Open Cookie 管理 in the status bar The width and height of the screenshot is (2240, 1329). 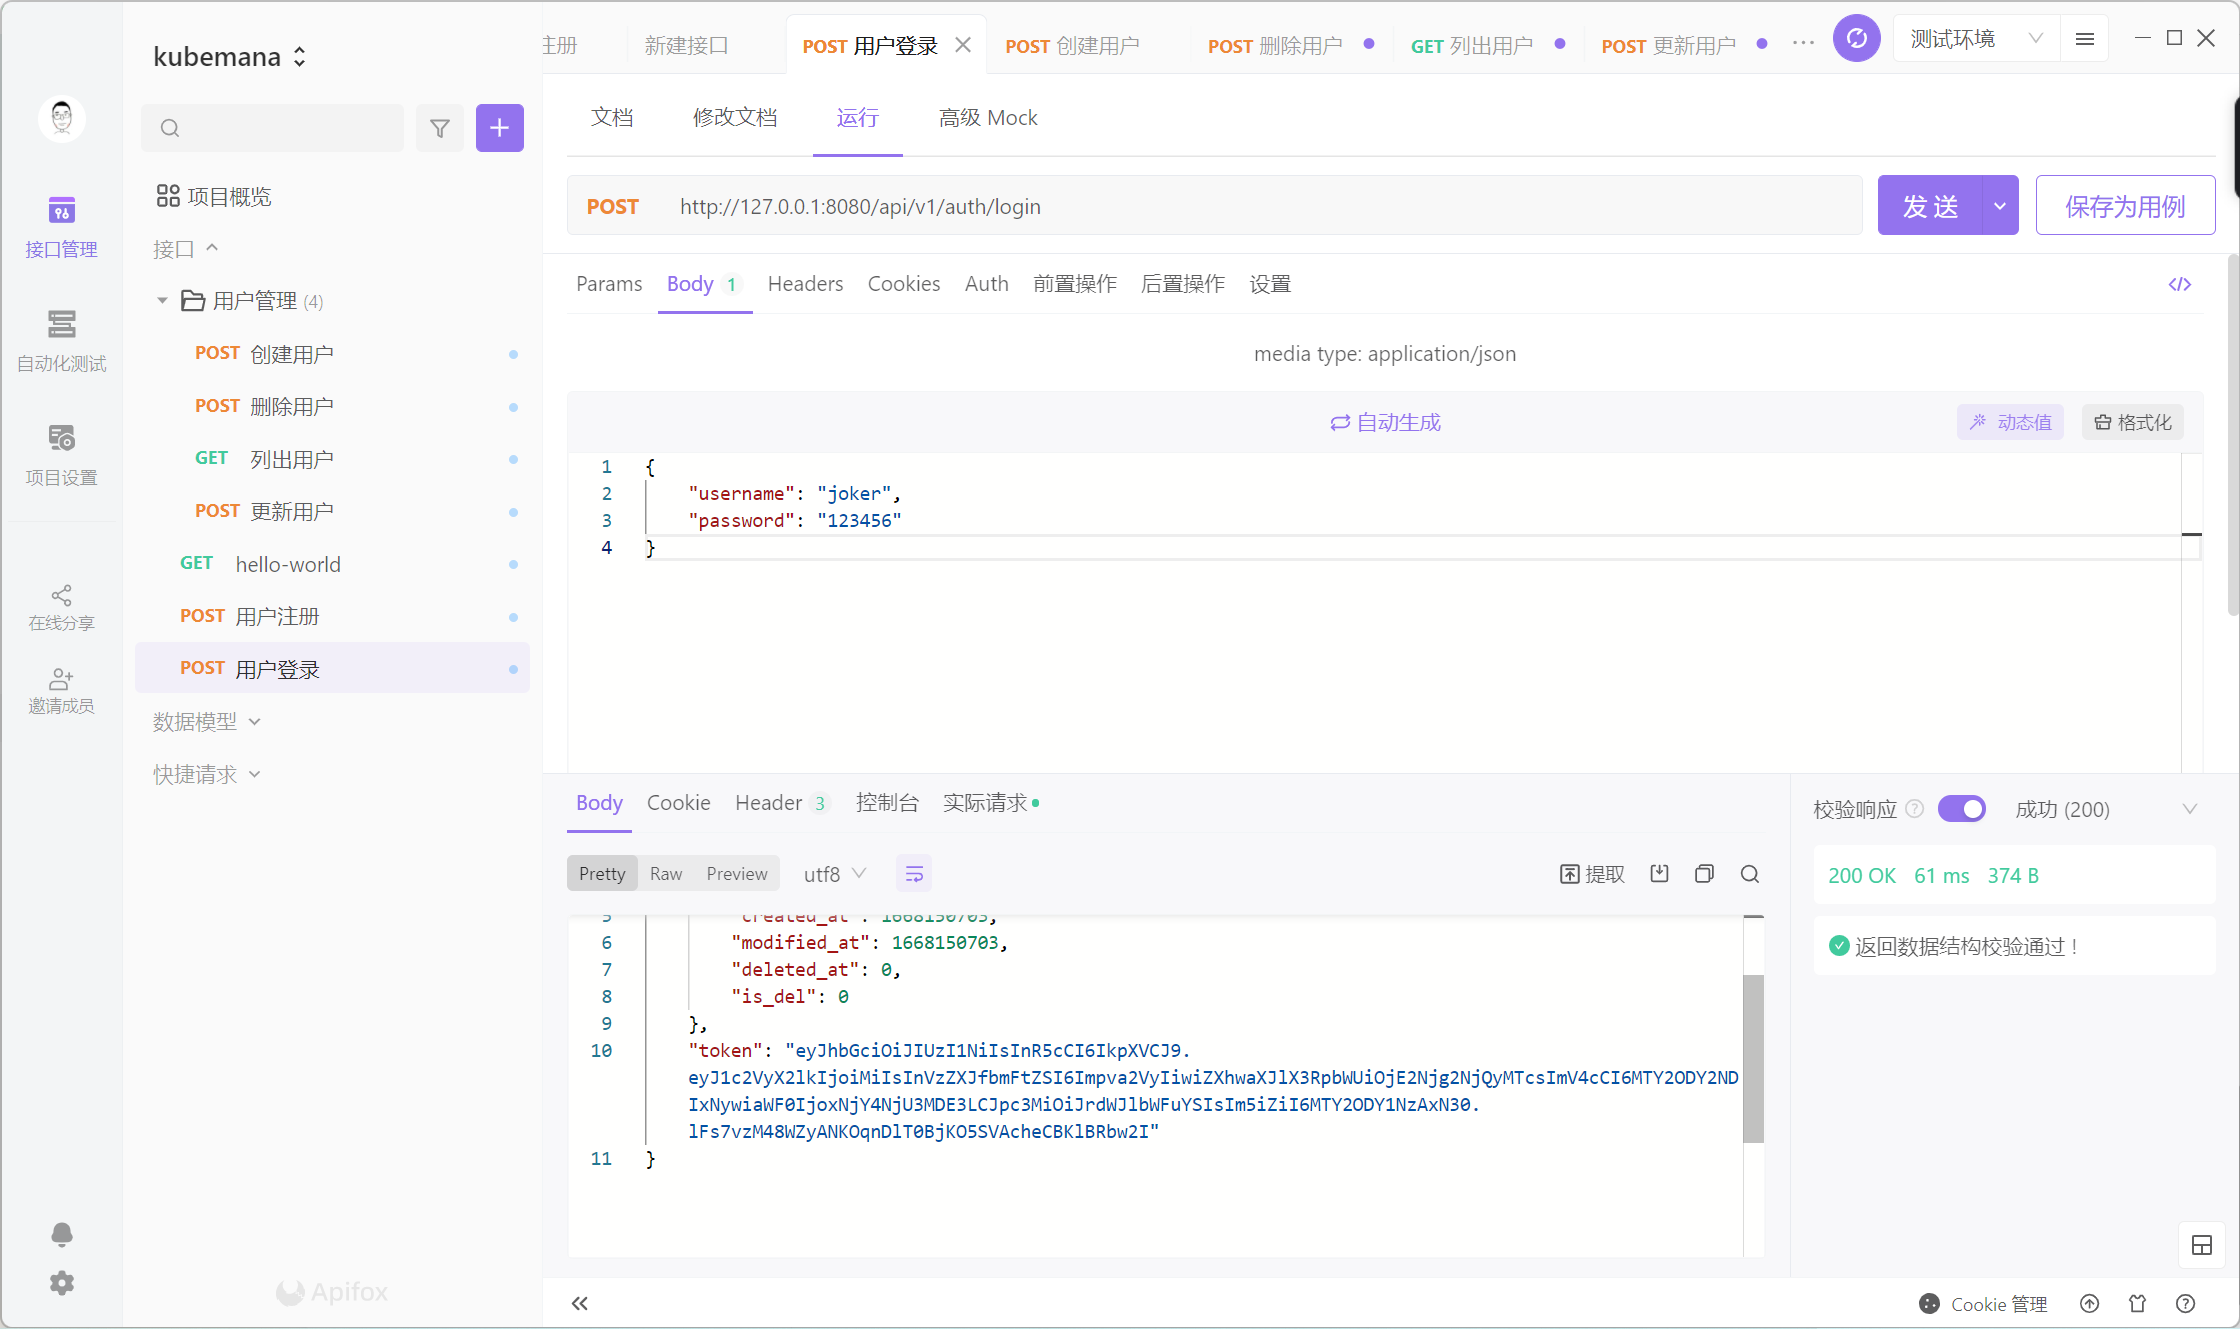tap(1984, 1303)
